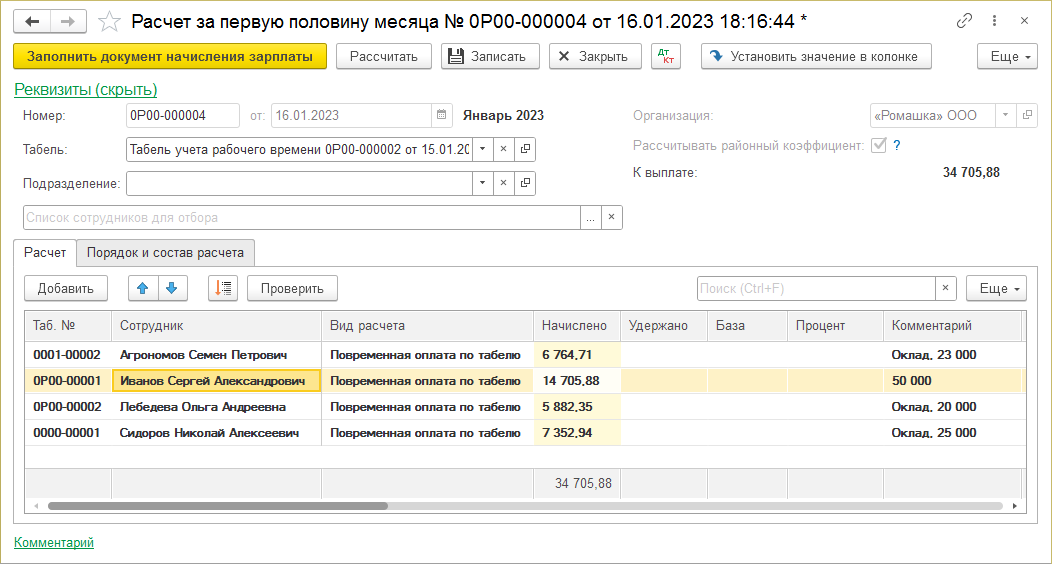Screen dimensions: 1052x564
Task: Click the Поиск (Ctrl+F) field
Action: (x=816, y=288)
